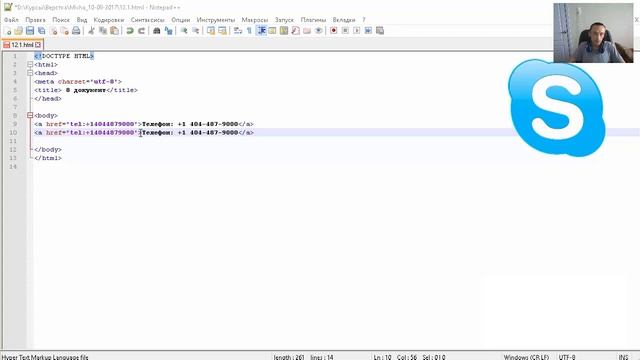640x360 pixels.
Task: Open the Файл menu
Action: pos(11,20)
